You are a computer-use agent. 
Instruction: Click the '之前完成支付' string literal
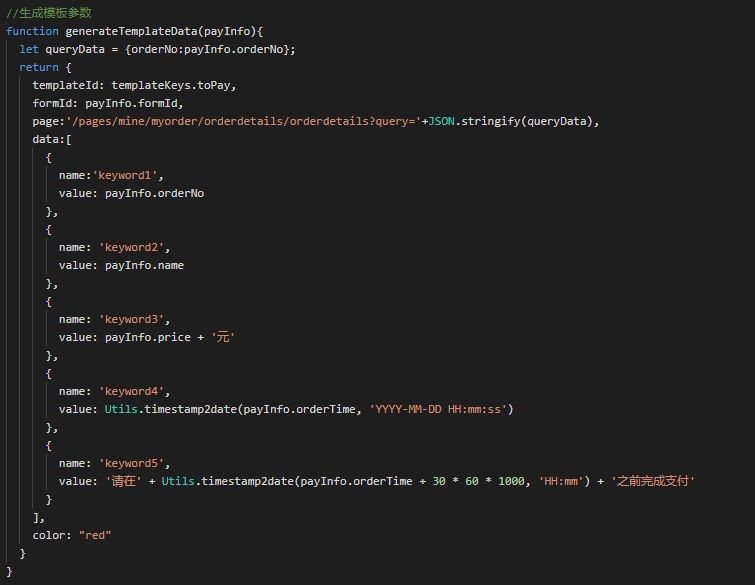[x=653, y=481]
